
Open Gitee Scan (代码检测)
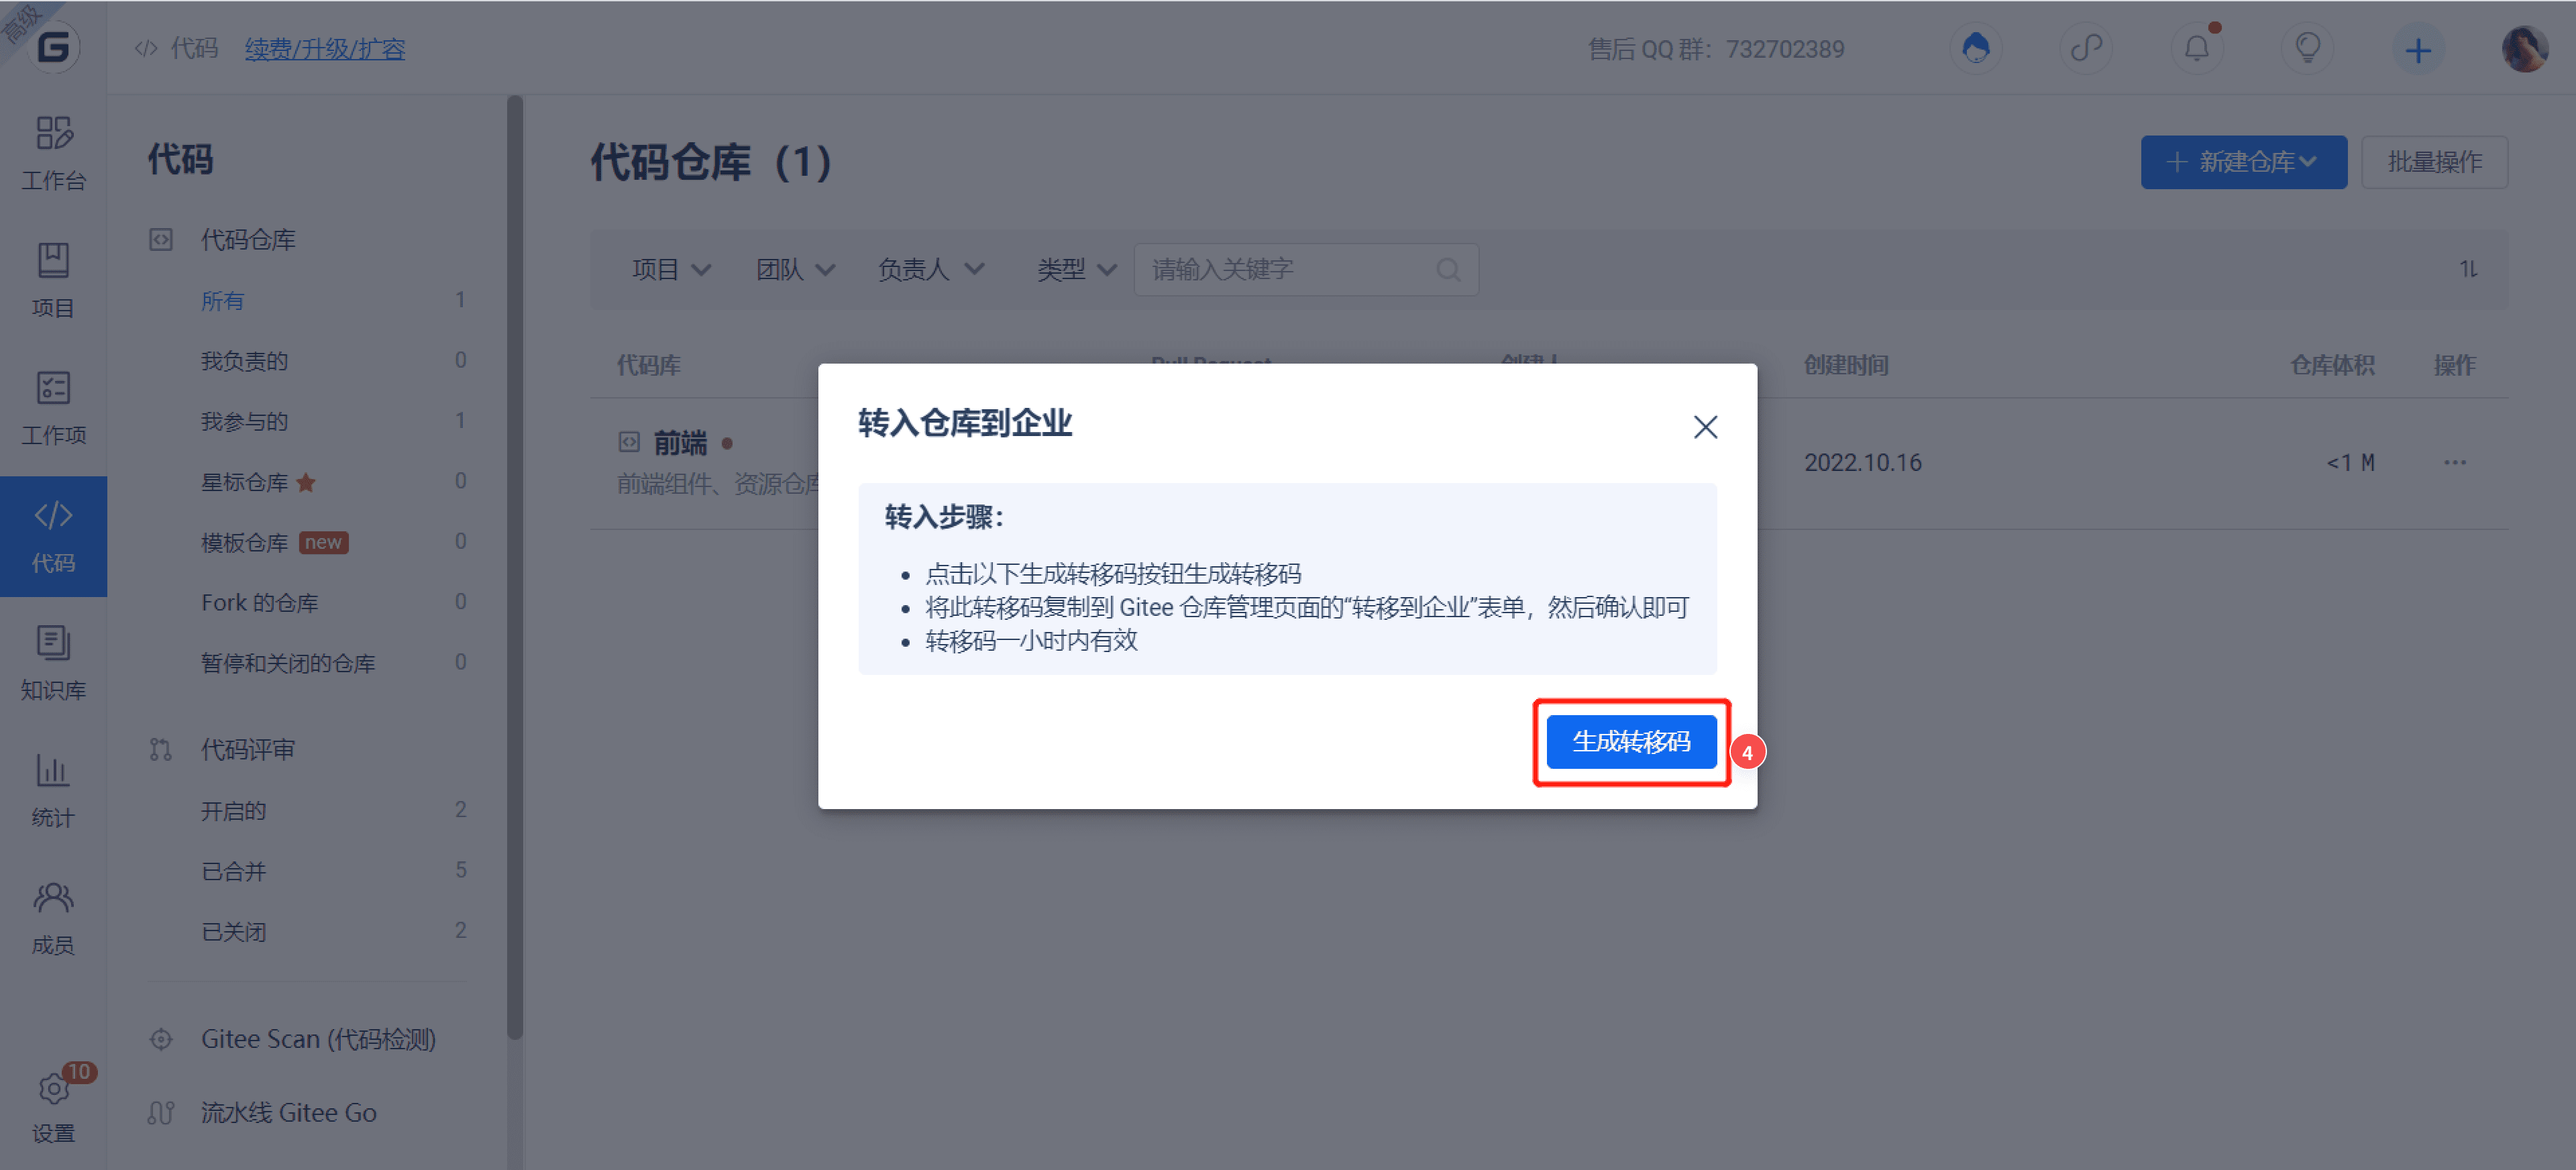coord(318,1039)
